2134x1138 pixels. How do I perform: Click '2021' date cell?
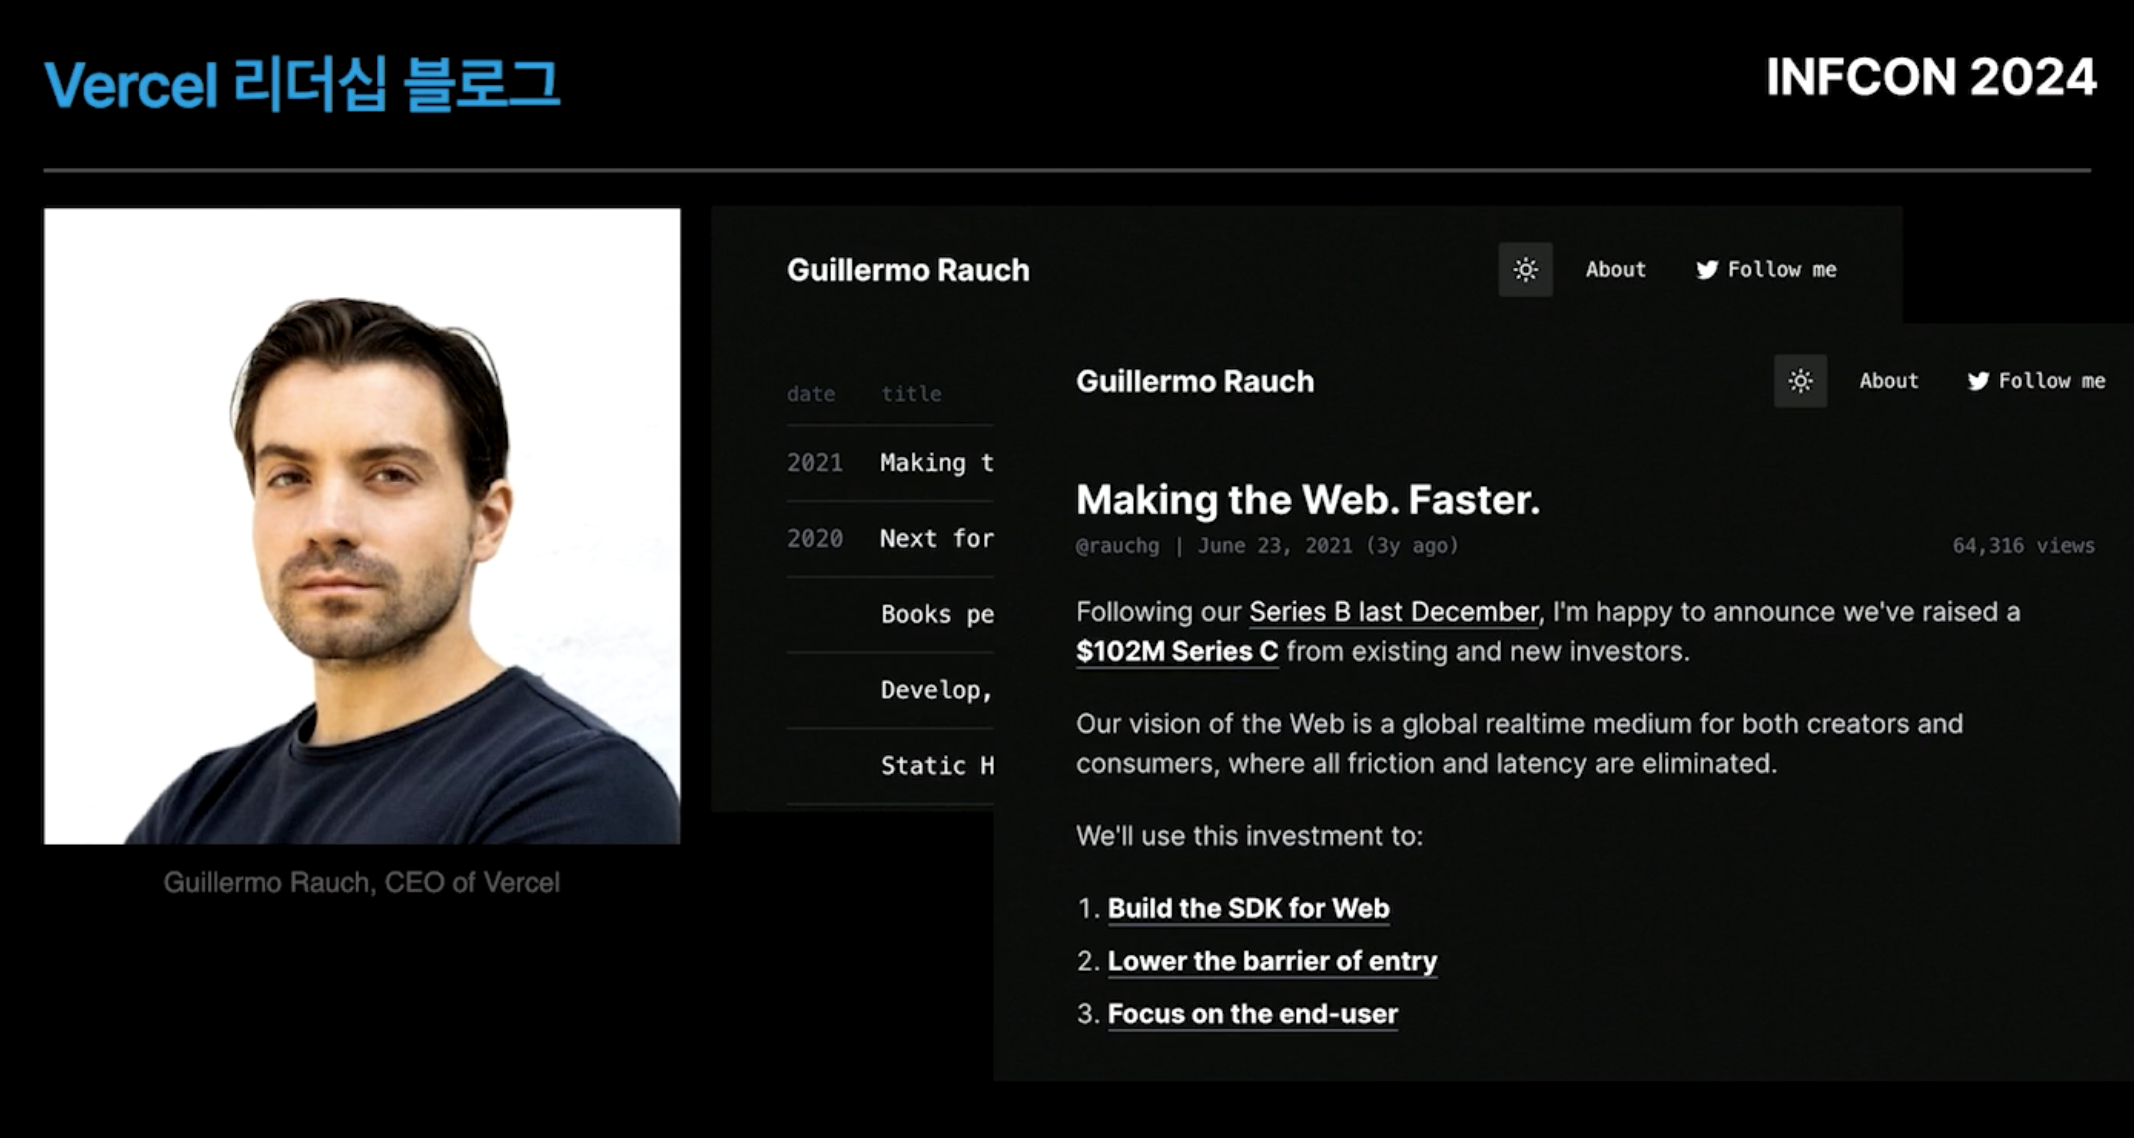[x=815, y=463]
